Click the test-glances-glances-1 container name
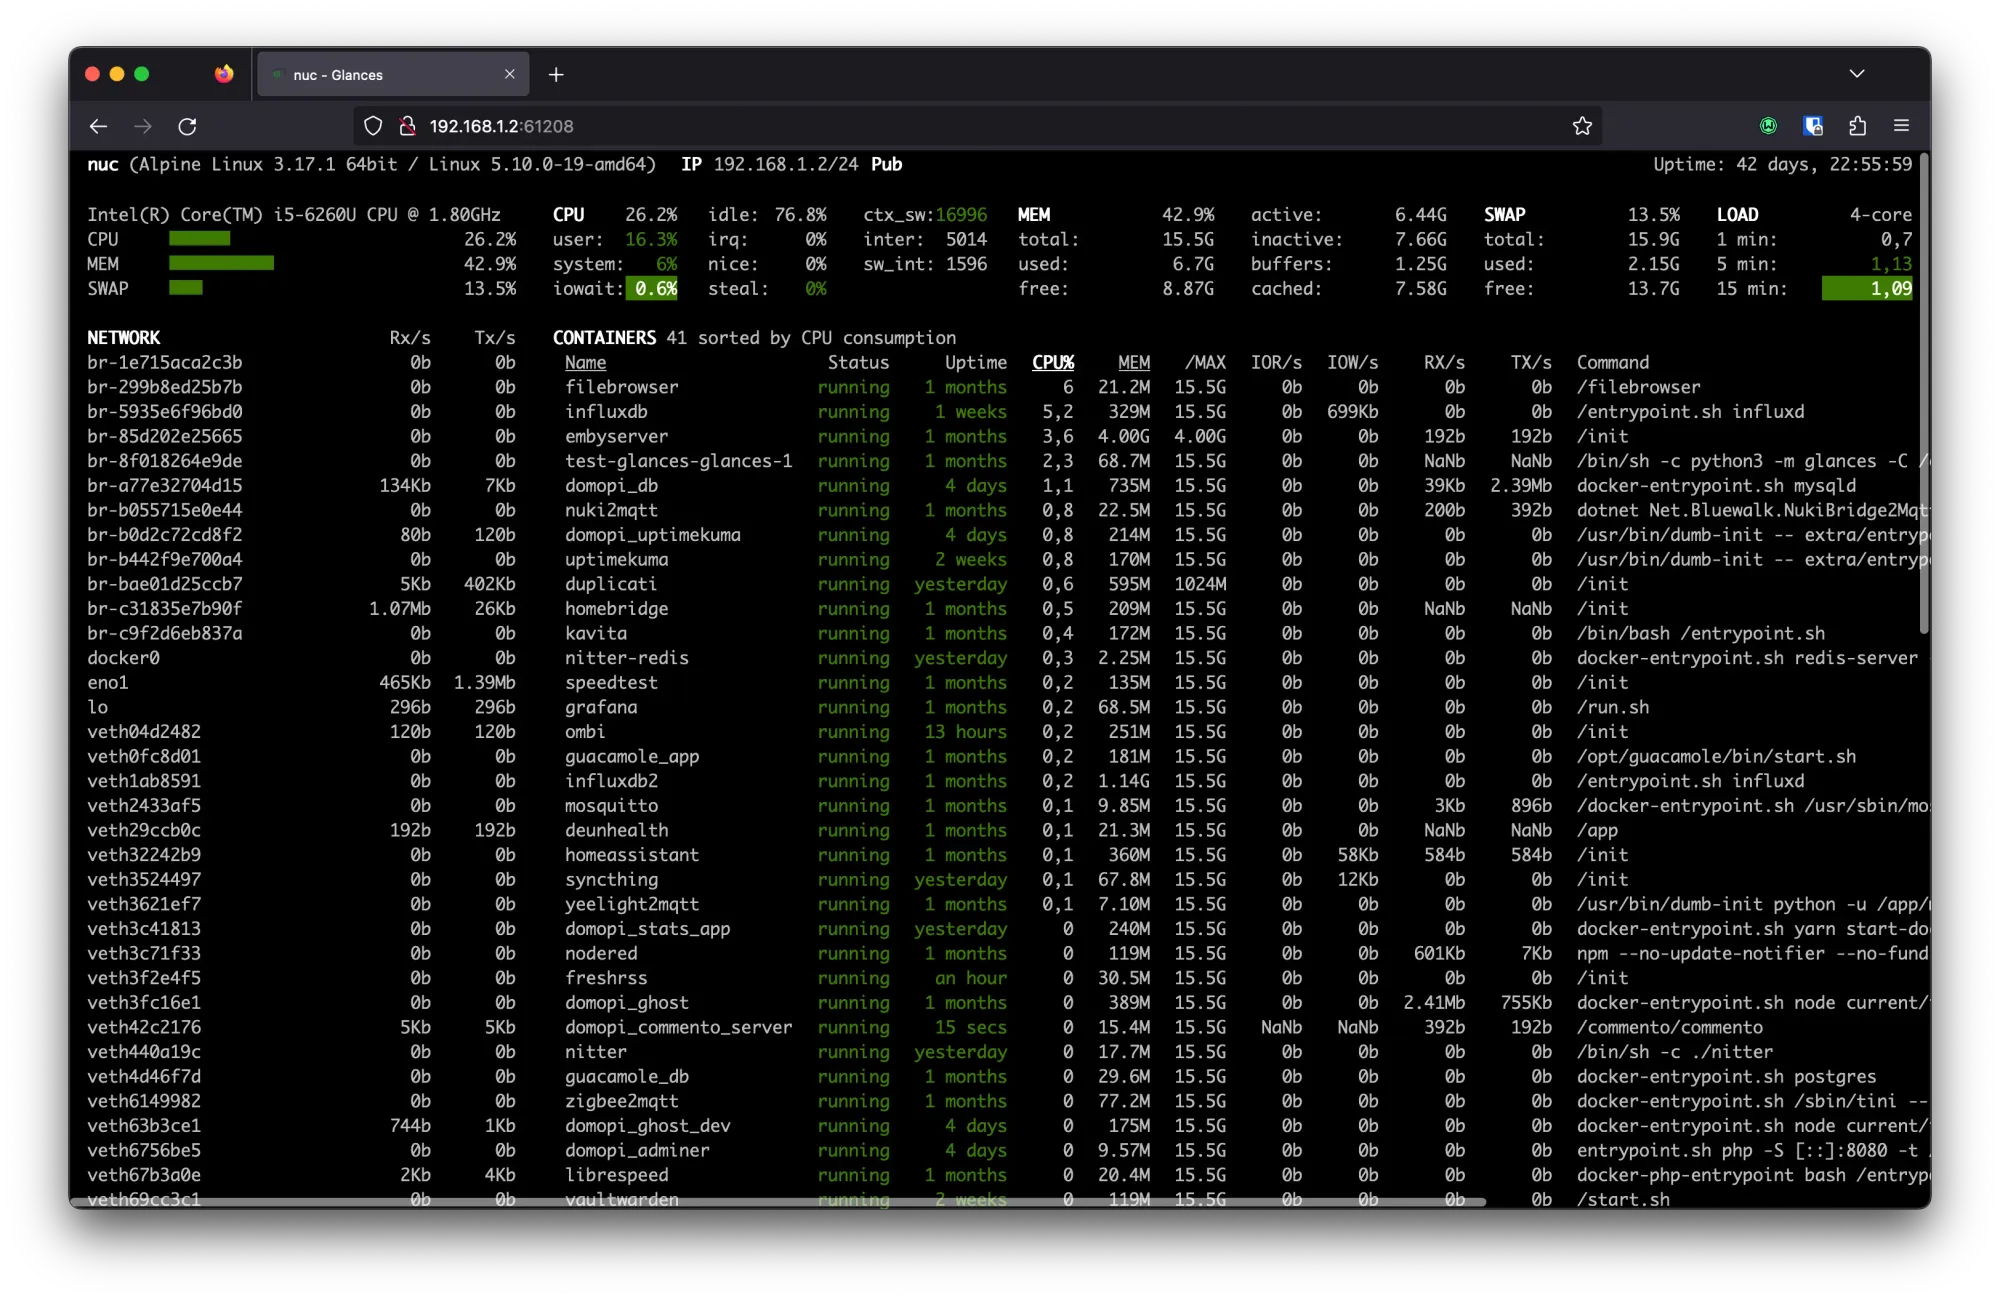The width and height of the screenshot is (2000, 1300). click(x=678, y=461)
